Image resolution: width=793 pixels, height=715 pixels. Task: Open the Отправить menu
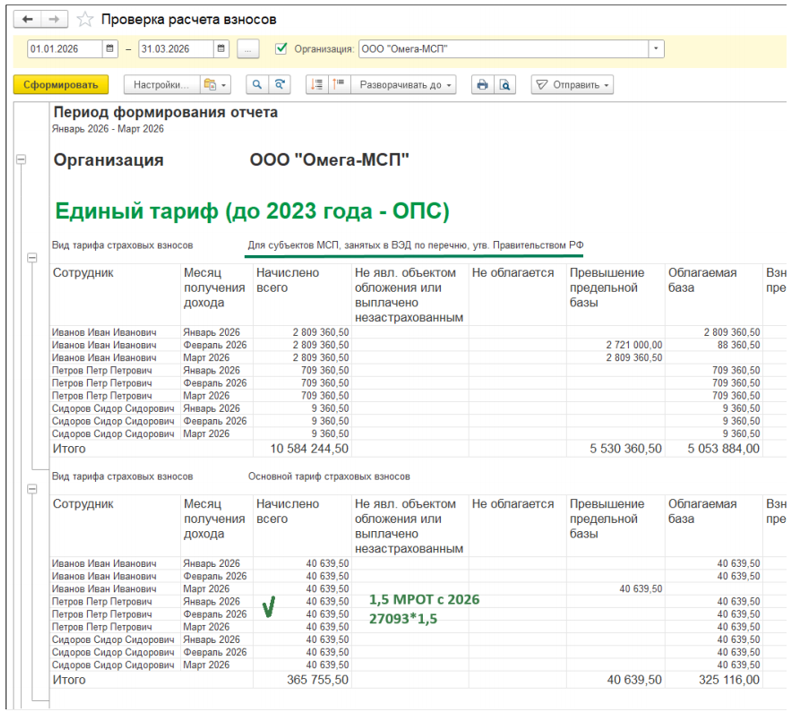pos(572,85)
